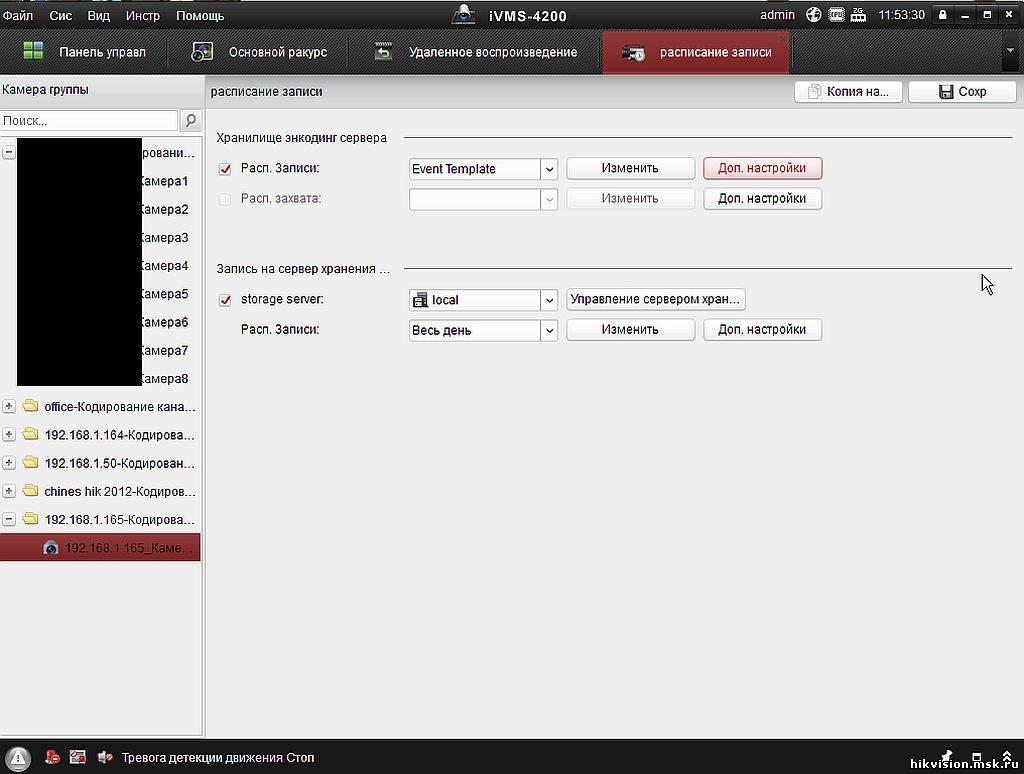The image size is (1024, 774).
Task: Open the Весь день schedule dropdown
Action: 549,331
